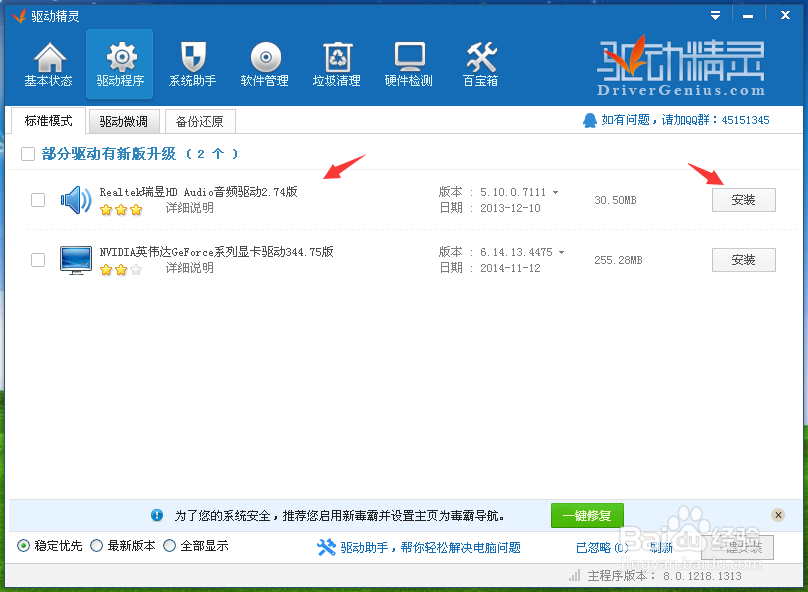Click the signal bars status icon
Image resolution: width=808 pixels, height=592 pixels.
coord(574,576)
